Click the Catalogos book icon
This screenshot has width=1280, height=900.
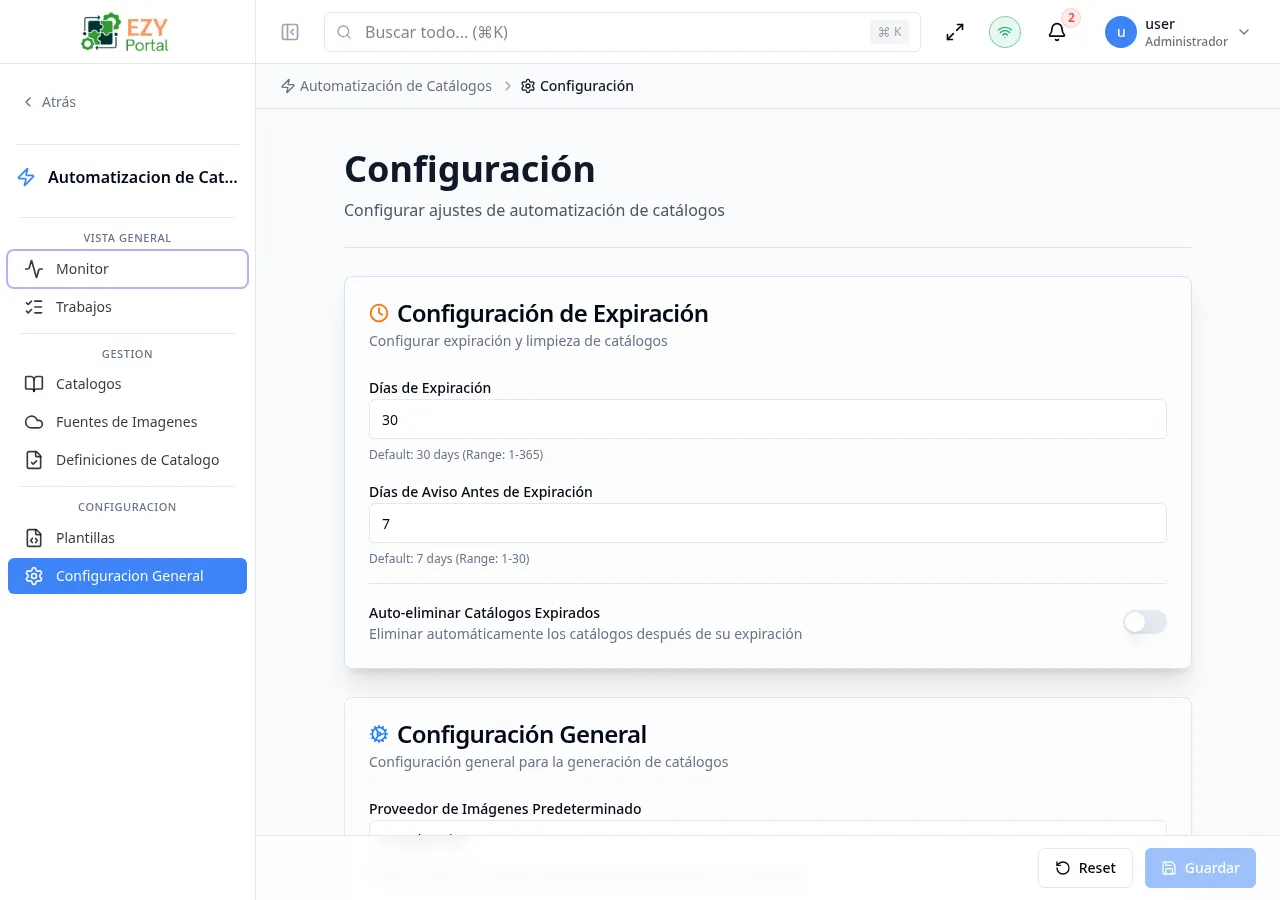(34, 384)
